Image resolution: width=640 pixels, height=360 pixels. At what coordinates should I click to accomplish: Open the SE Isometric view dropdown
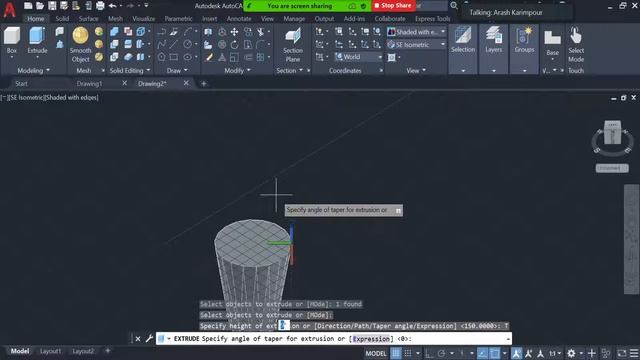pos(416,44)
